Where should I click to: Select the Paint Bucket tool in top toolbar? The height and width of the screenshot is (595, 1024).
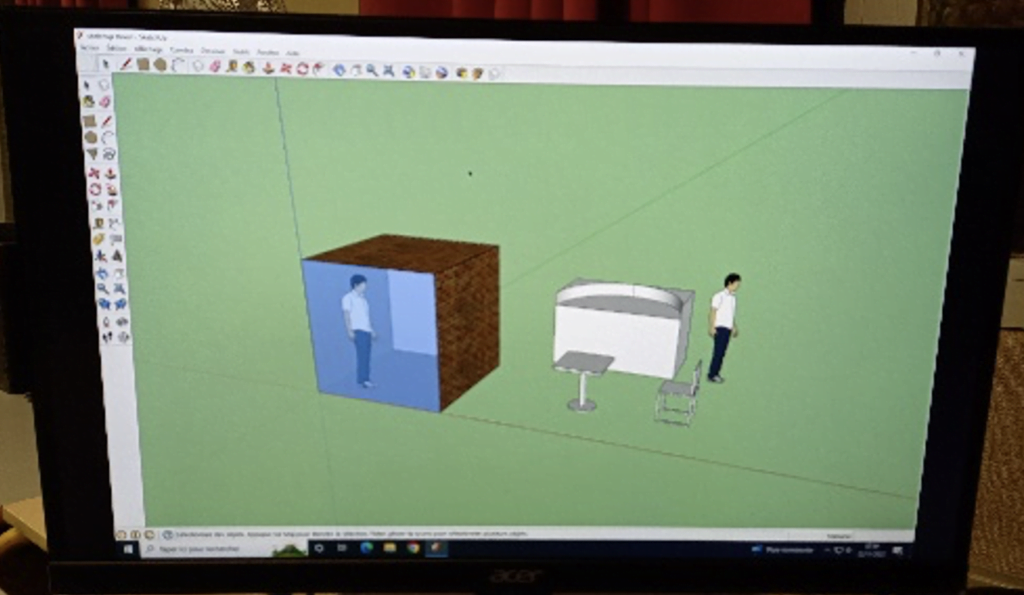248,67
